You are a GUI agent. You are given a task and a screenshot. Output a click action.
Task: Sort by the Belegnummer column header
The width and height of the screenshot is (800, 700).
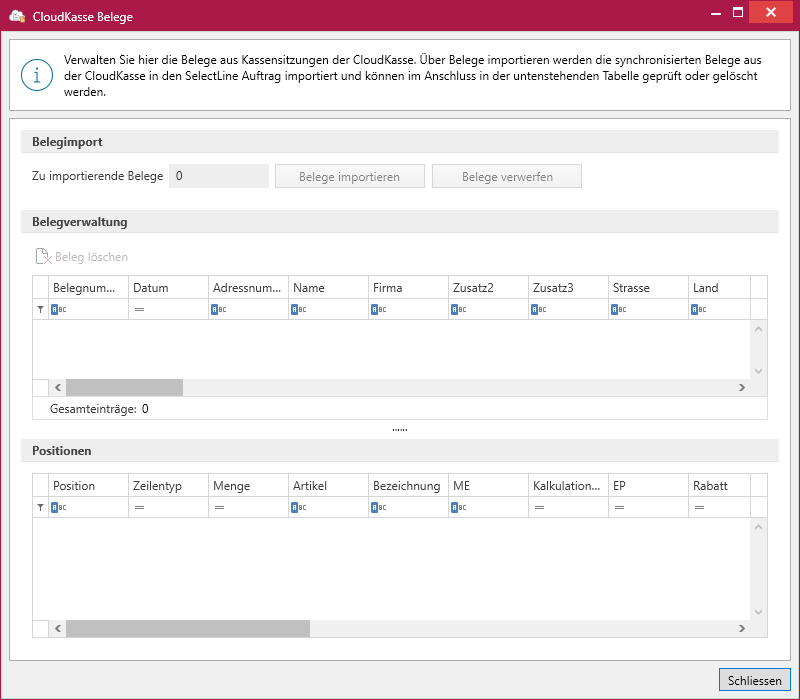click(88, 287)
